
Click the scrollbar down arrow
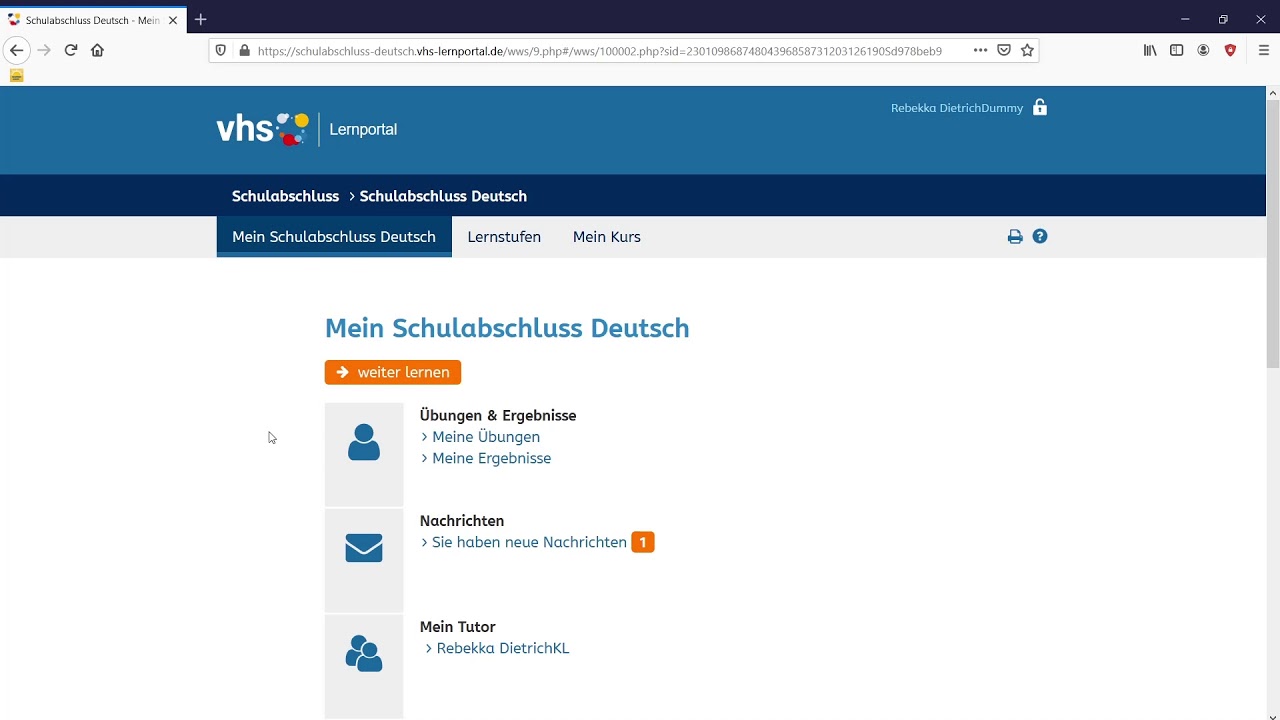coord(1273,716)
